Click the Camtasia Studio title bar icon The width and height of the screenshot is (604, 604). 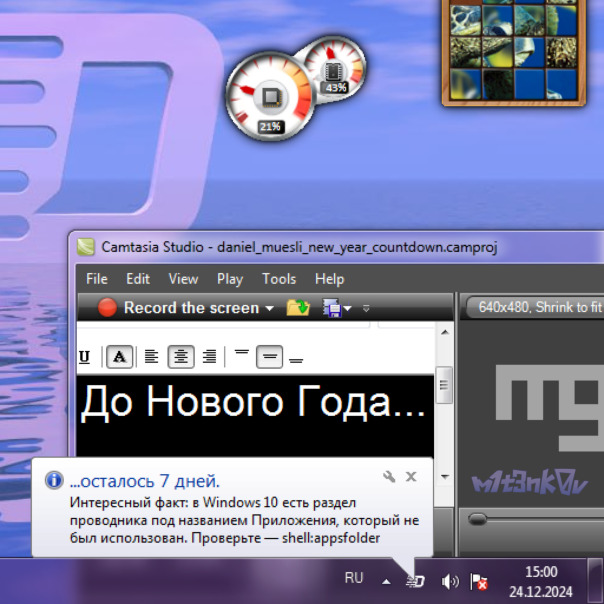(x=86, y=247)
